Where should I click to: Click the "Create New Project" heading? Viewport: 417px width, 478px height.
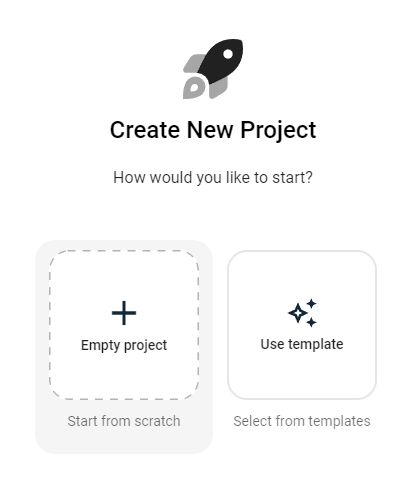pos(213,130)
